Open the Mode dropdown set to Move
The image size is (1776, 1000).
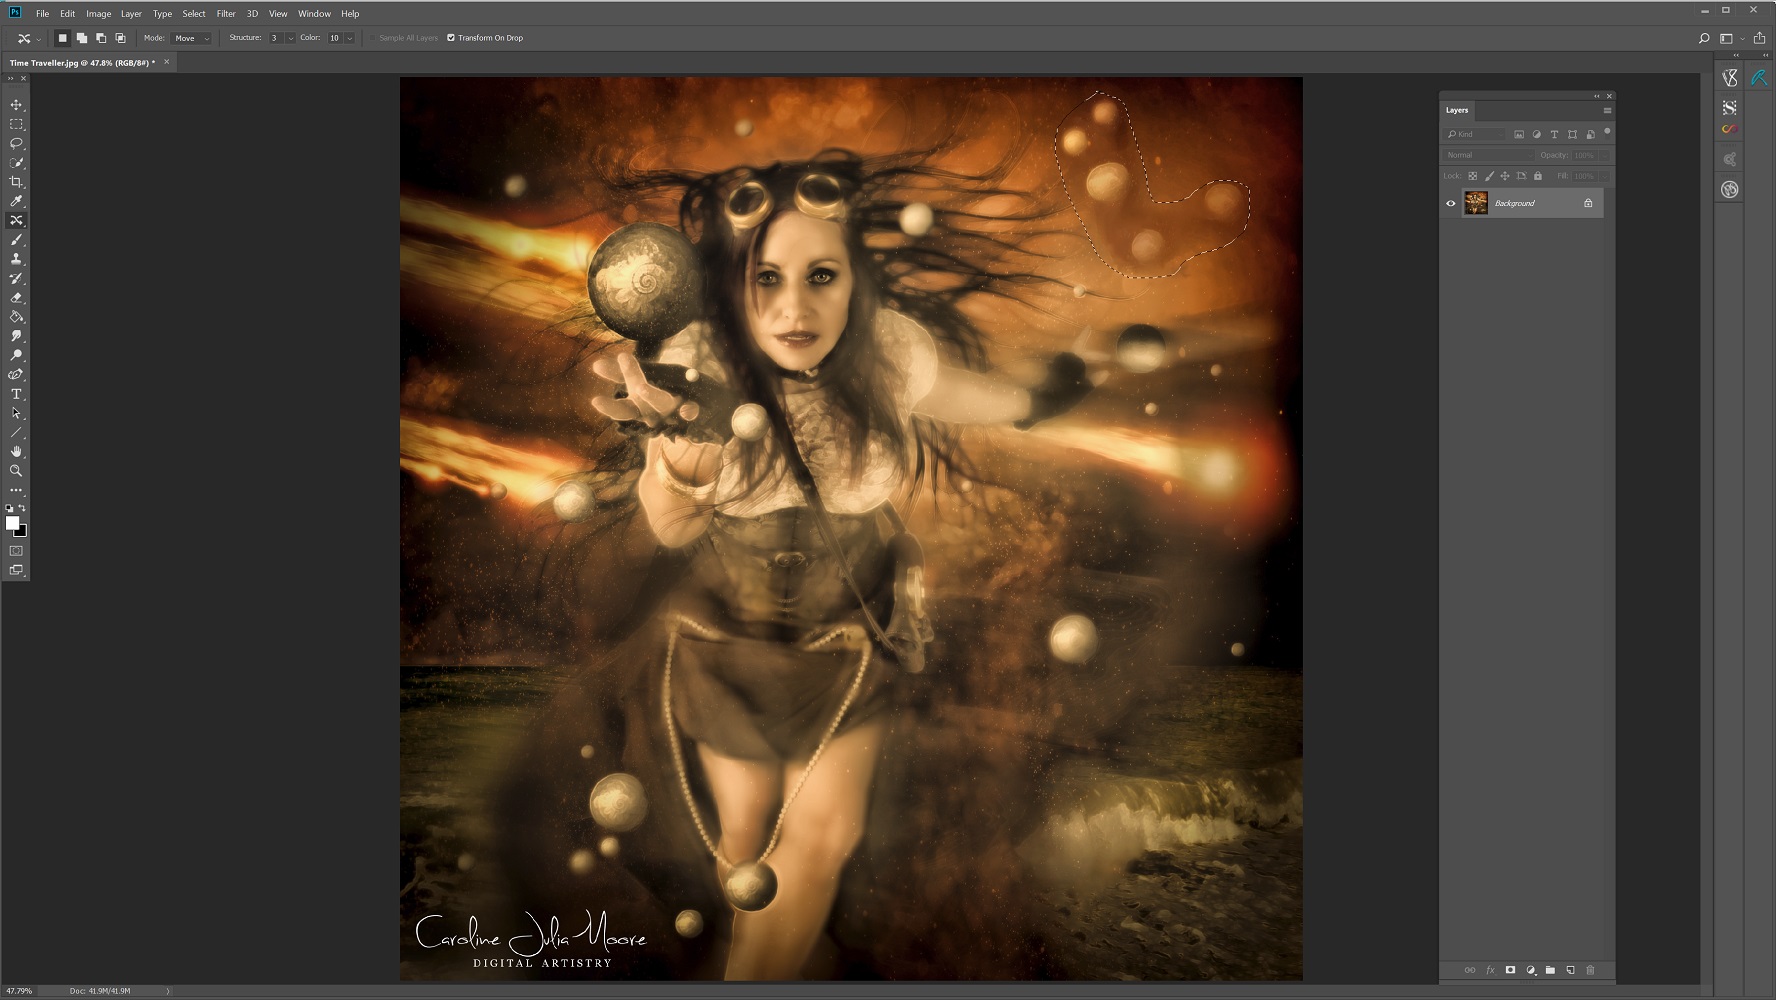point(192,38)
